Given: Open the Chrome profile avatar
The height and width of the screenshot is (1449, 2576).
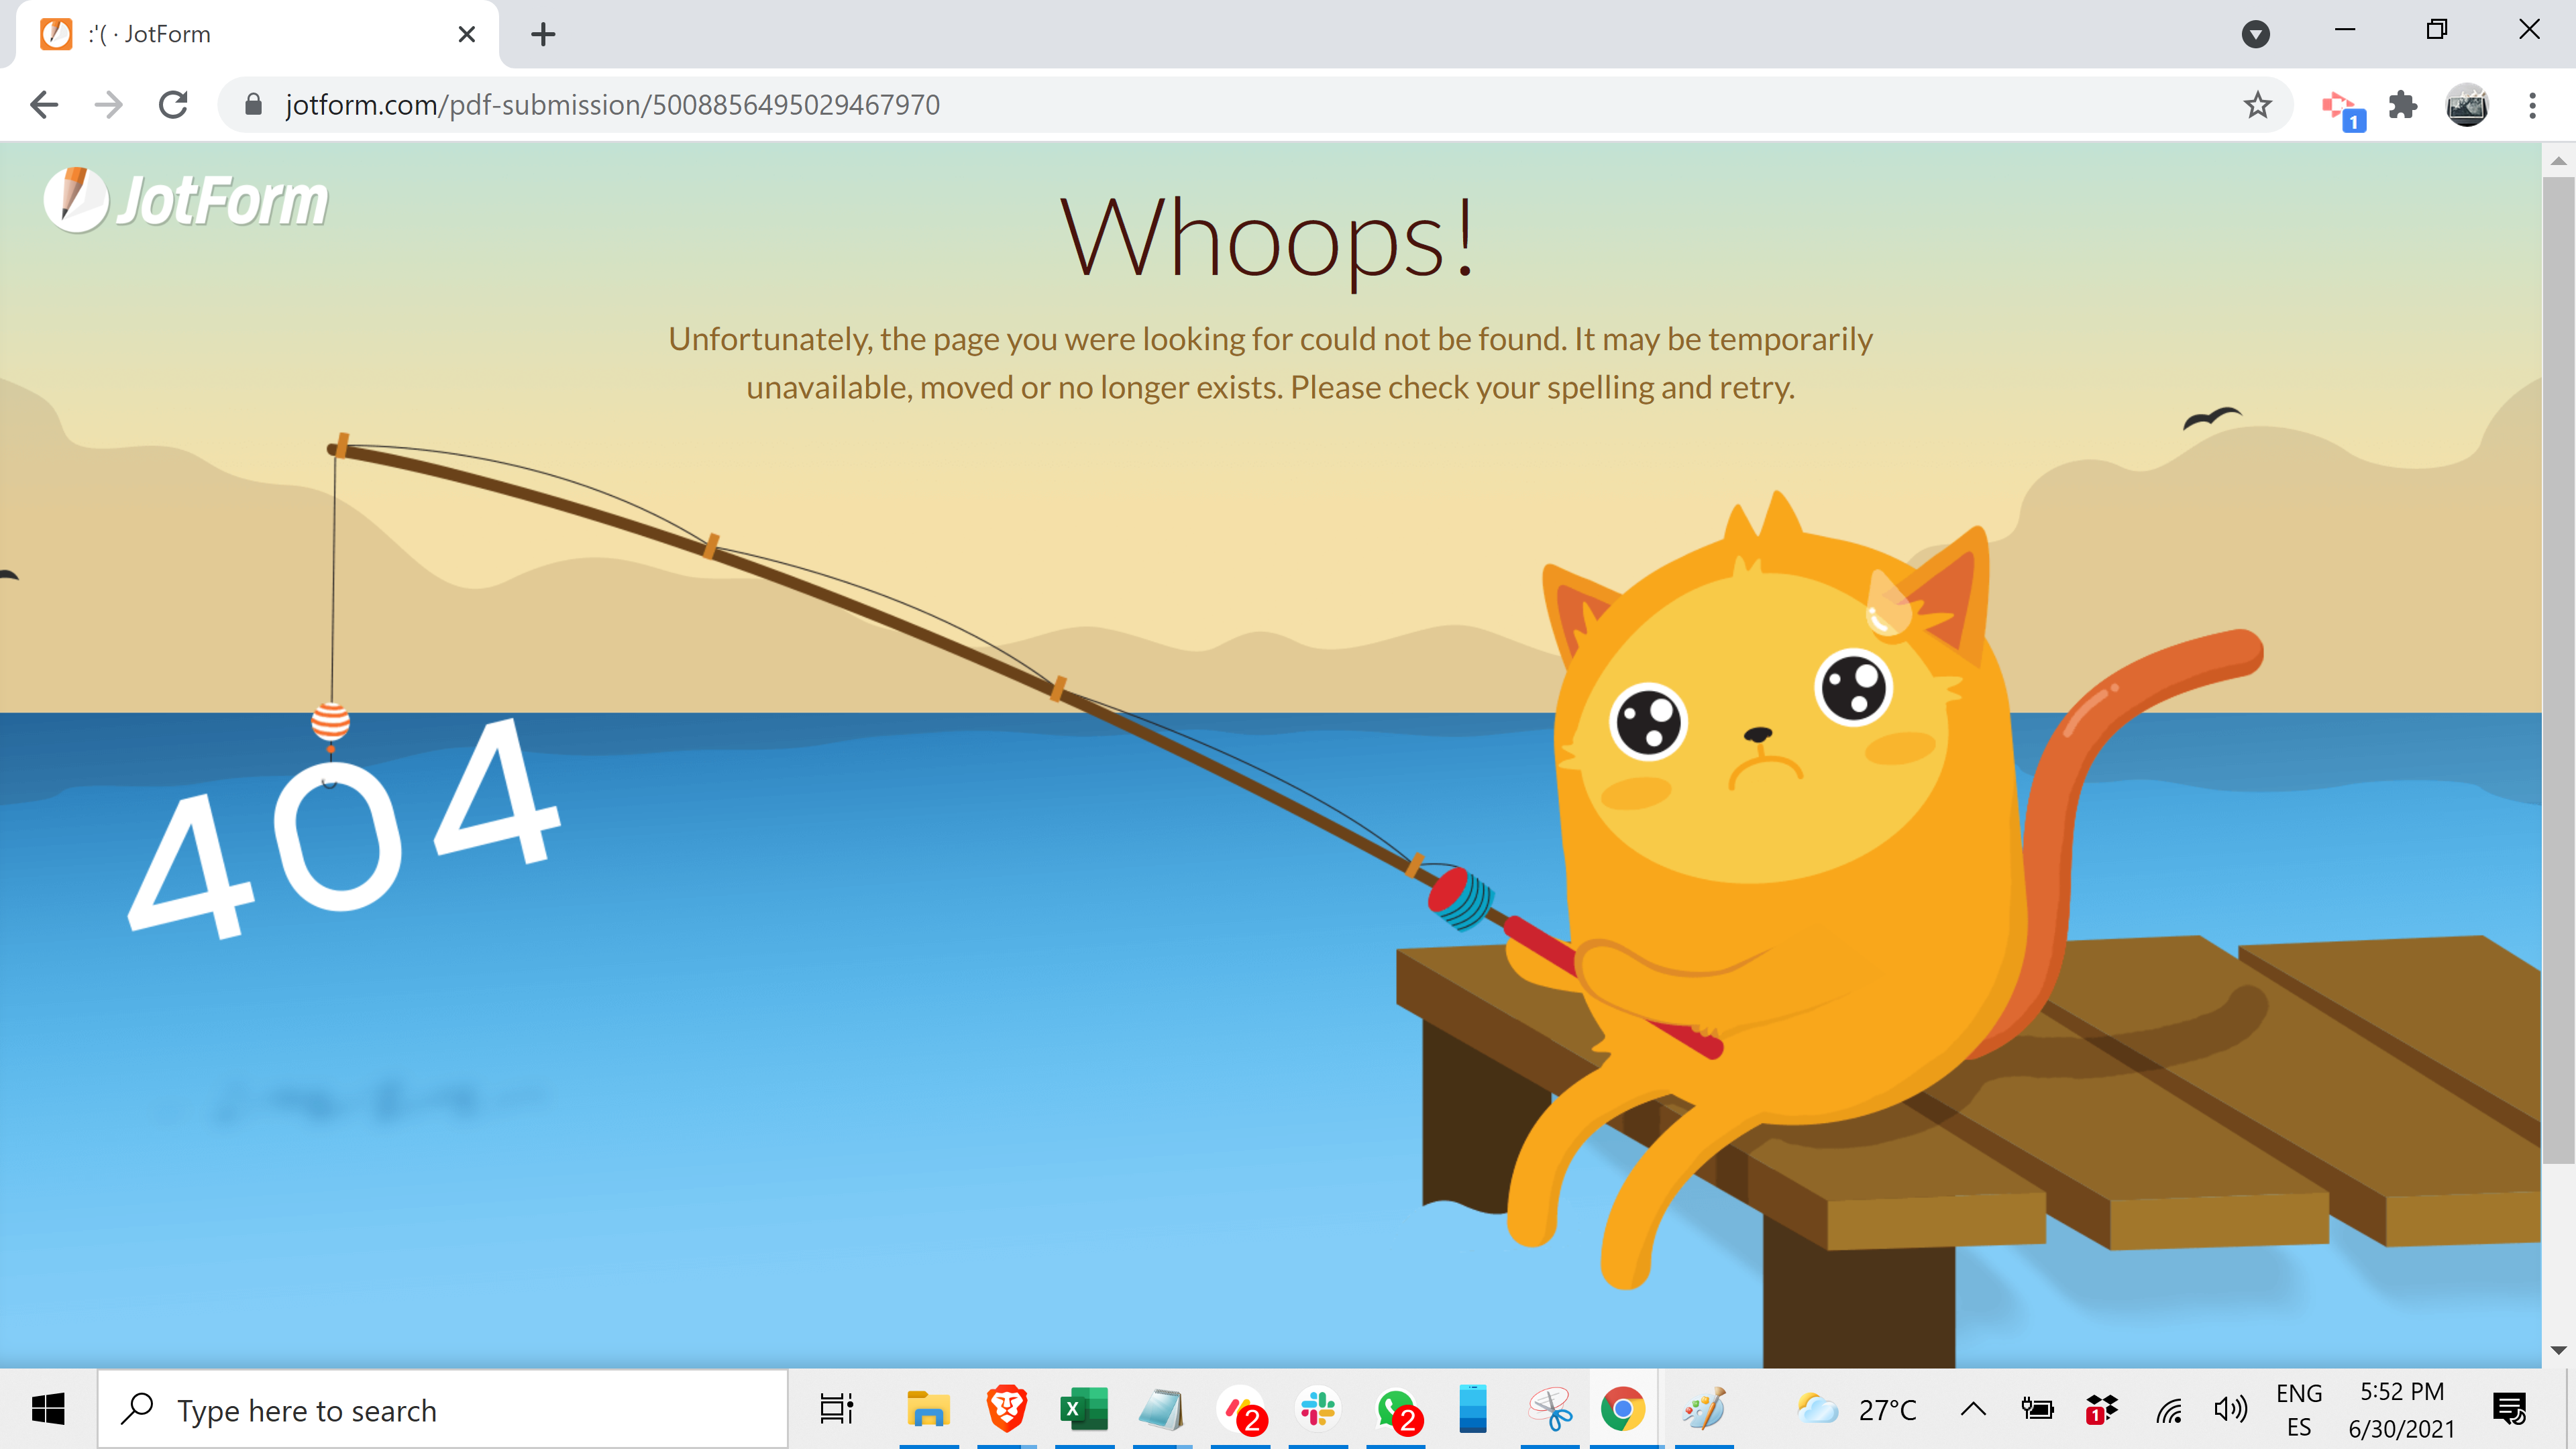Looking at the screenshot, I should [x=2466, y=105].
